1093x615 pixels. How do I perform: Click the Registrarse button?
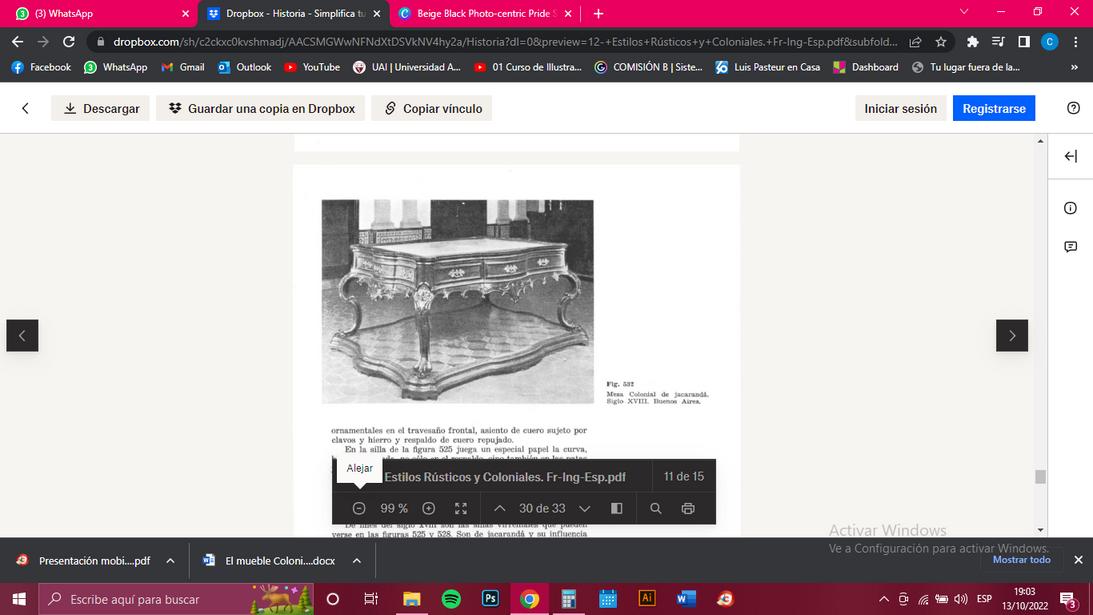tap(994, 108)
